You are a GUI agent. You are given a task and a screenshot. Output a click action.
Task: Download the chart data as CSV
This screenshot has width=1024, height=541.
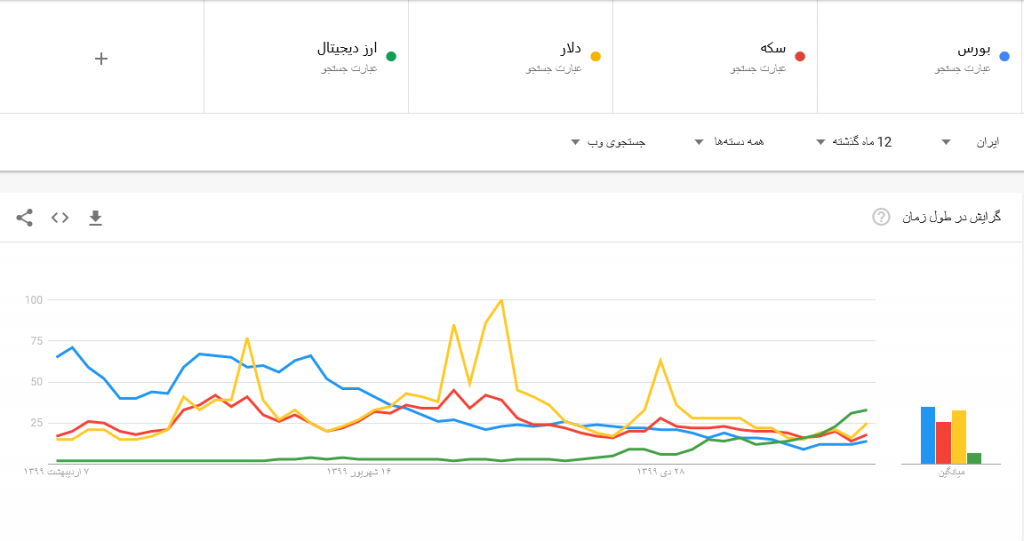[x=96, y=217]
